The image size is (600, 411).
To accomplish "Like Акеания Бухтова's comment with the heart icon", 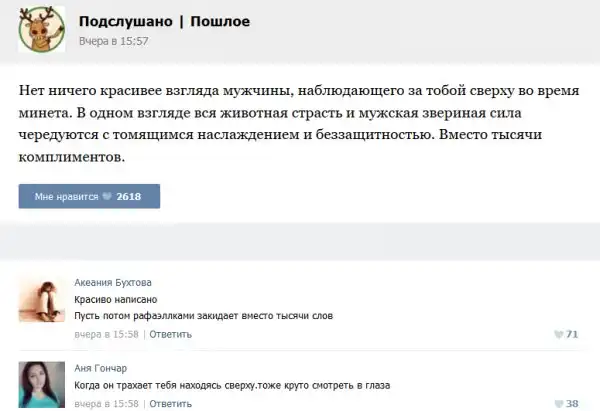I will [558, 334].
